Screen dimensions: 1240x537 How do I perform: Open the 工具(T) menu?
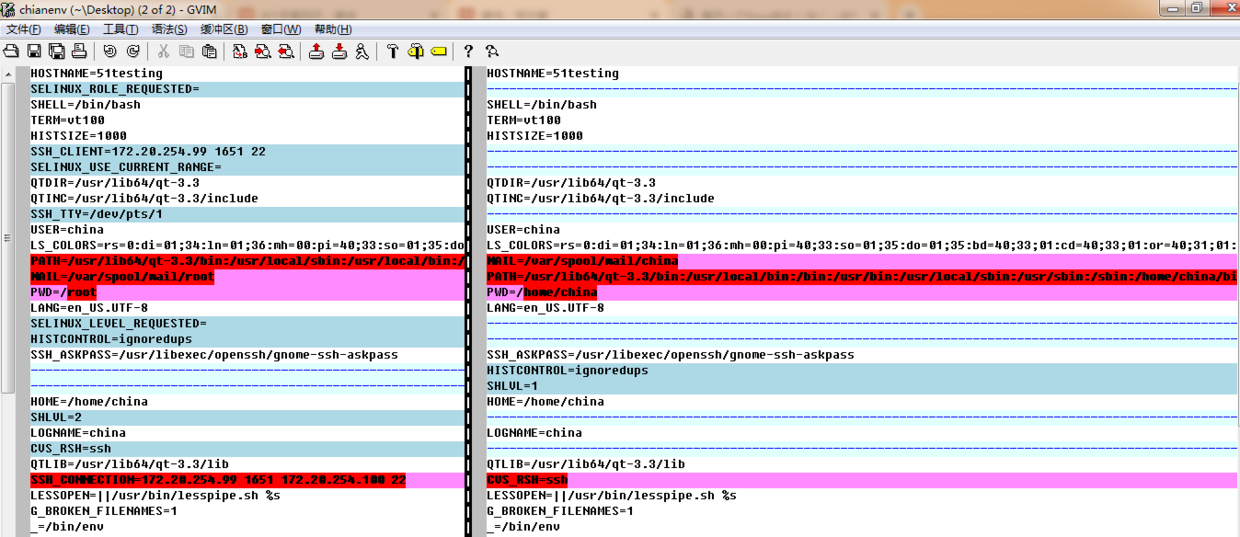point(120,30)
